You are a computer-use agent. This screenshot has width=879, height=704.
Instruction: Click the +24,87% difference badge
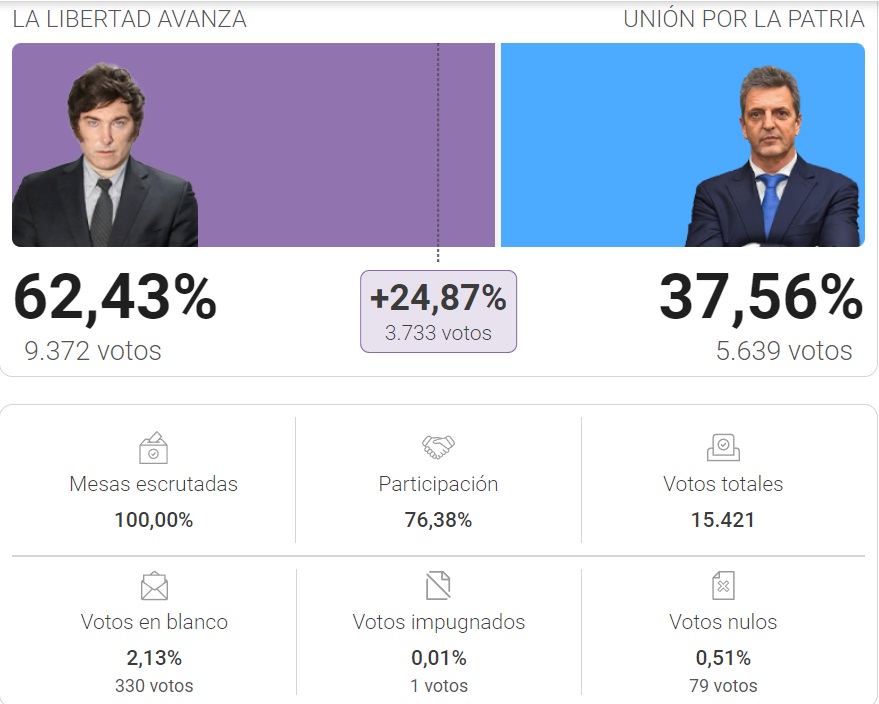438,311
